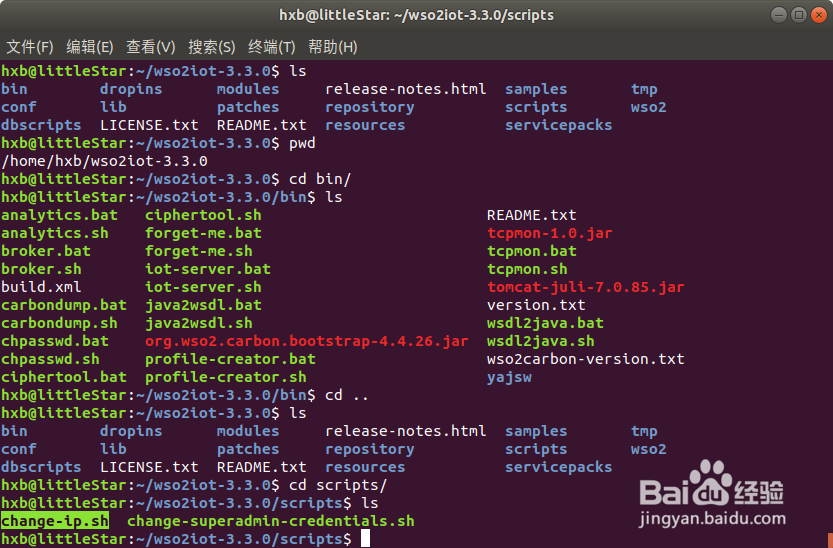The height and width of the screenshot is (548, 833).
Task: Click java2wsdl.sh file name
Action: (199, 323)
